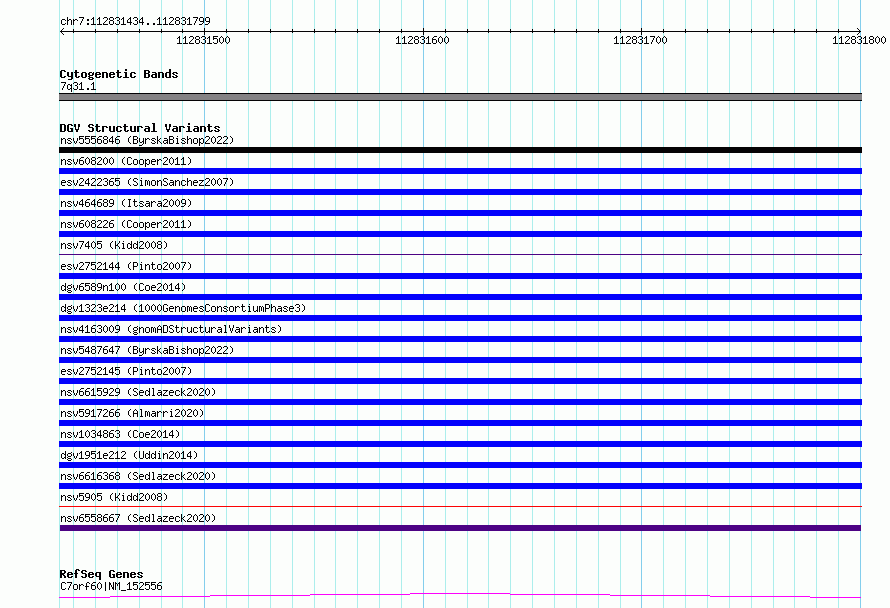Click the dark purple bar of nsv6558667
Image resolution: width=890 pixels, height=608 pixels.
point(460,528)
